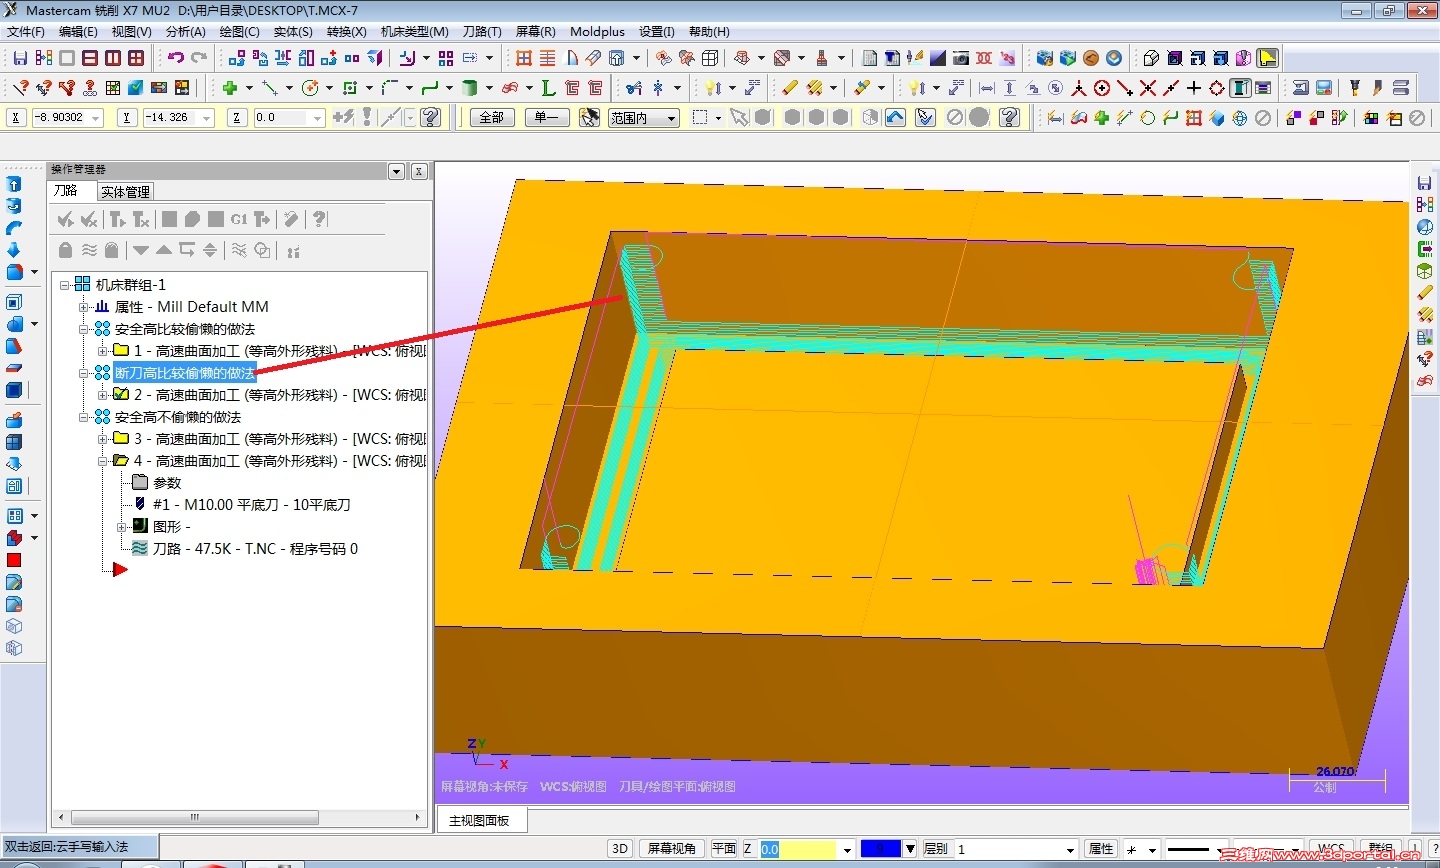
Task: Click the blue up arrow sidebar icon
Action: coord(14,184)
